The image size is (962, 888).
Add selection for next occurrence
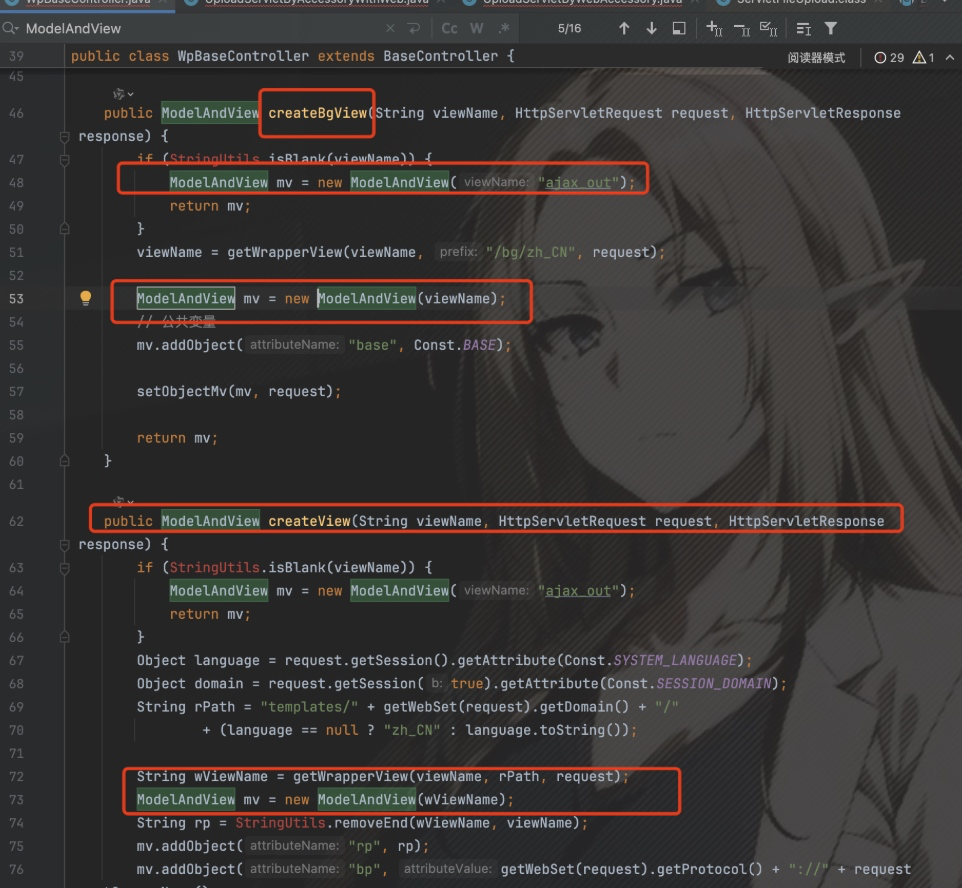(x=714, y=28)
